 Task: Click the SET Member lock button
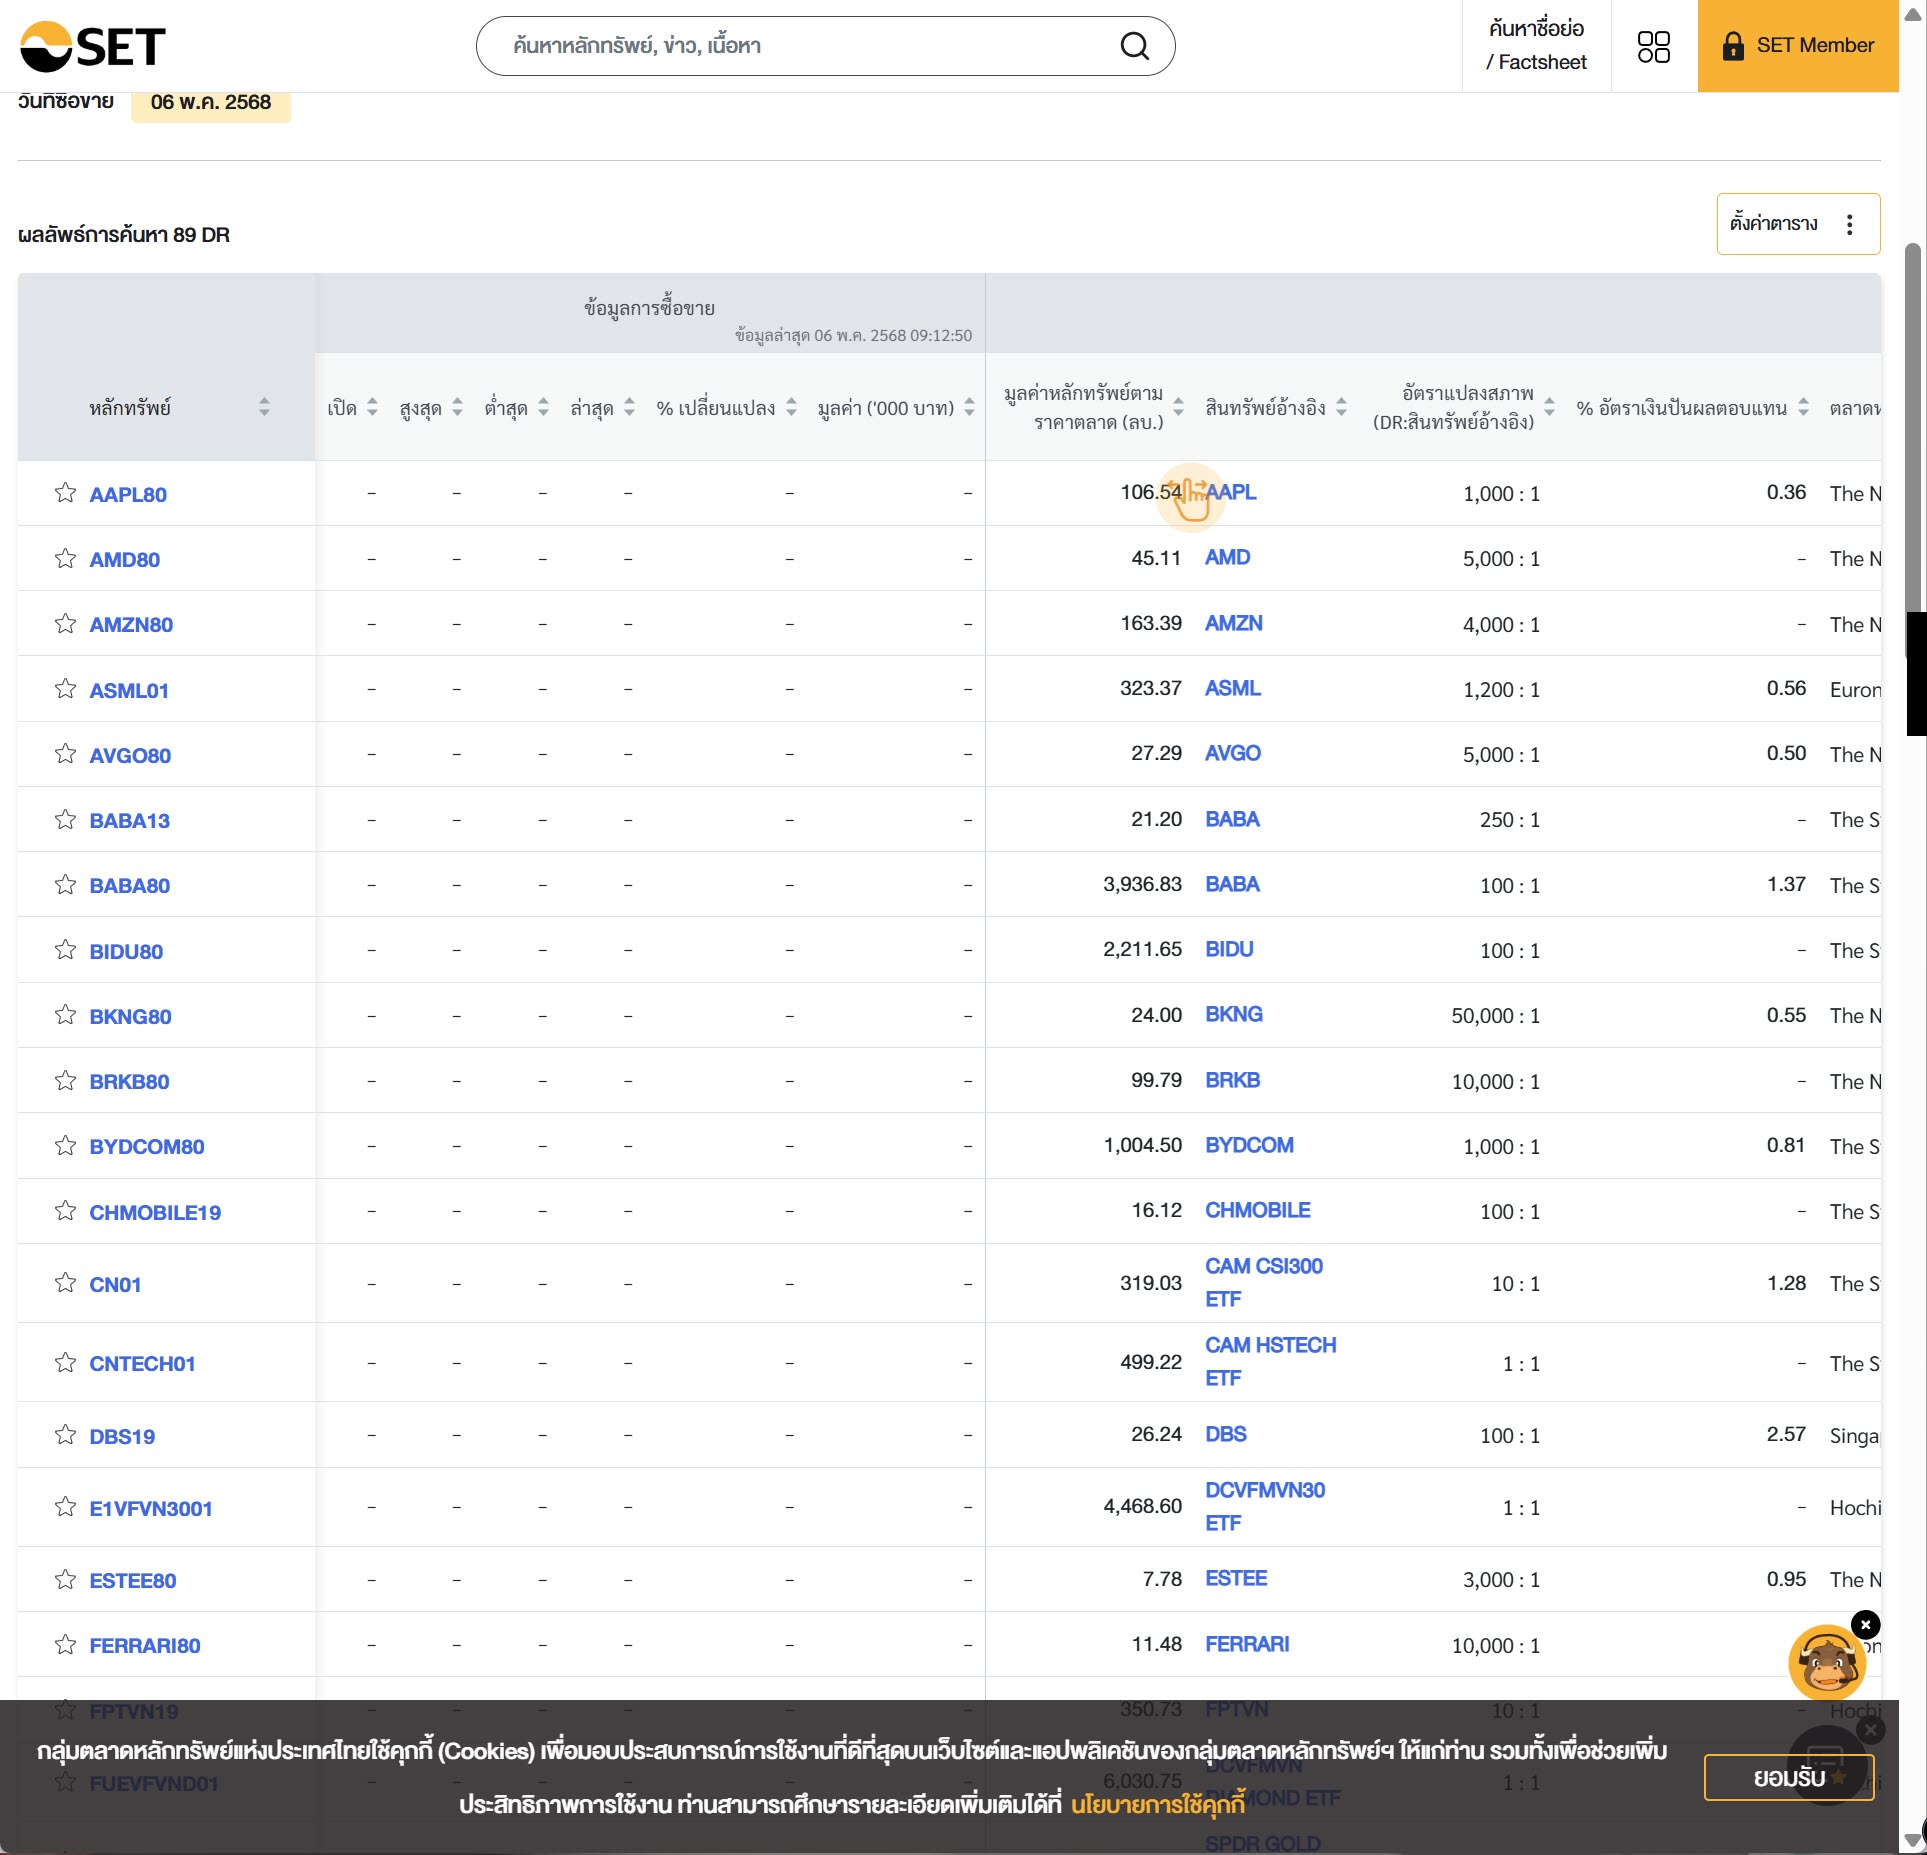point(1797,46)
